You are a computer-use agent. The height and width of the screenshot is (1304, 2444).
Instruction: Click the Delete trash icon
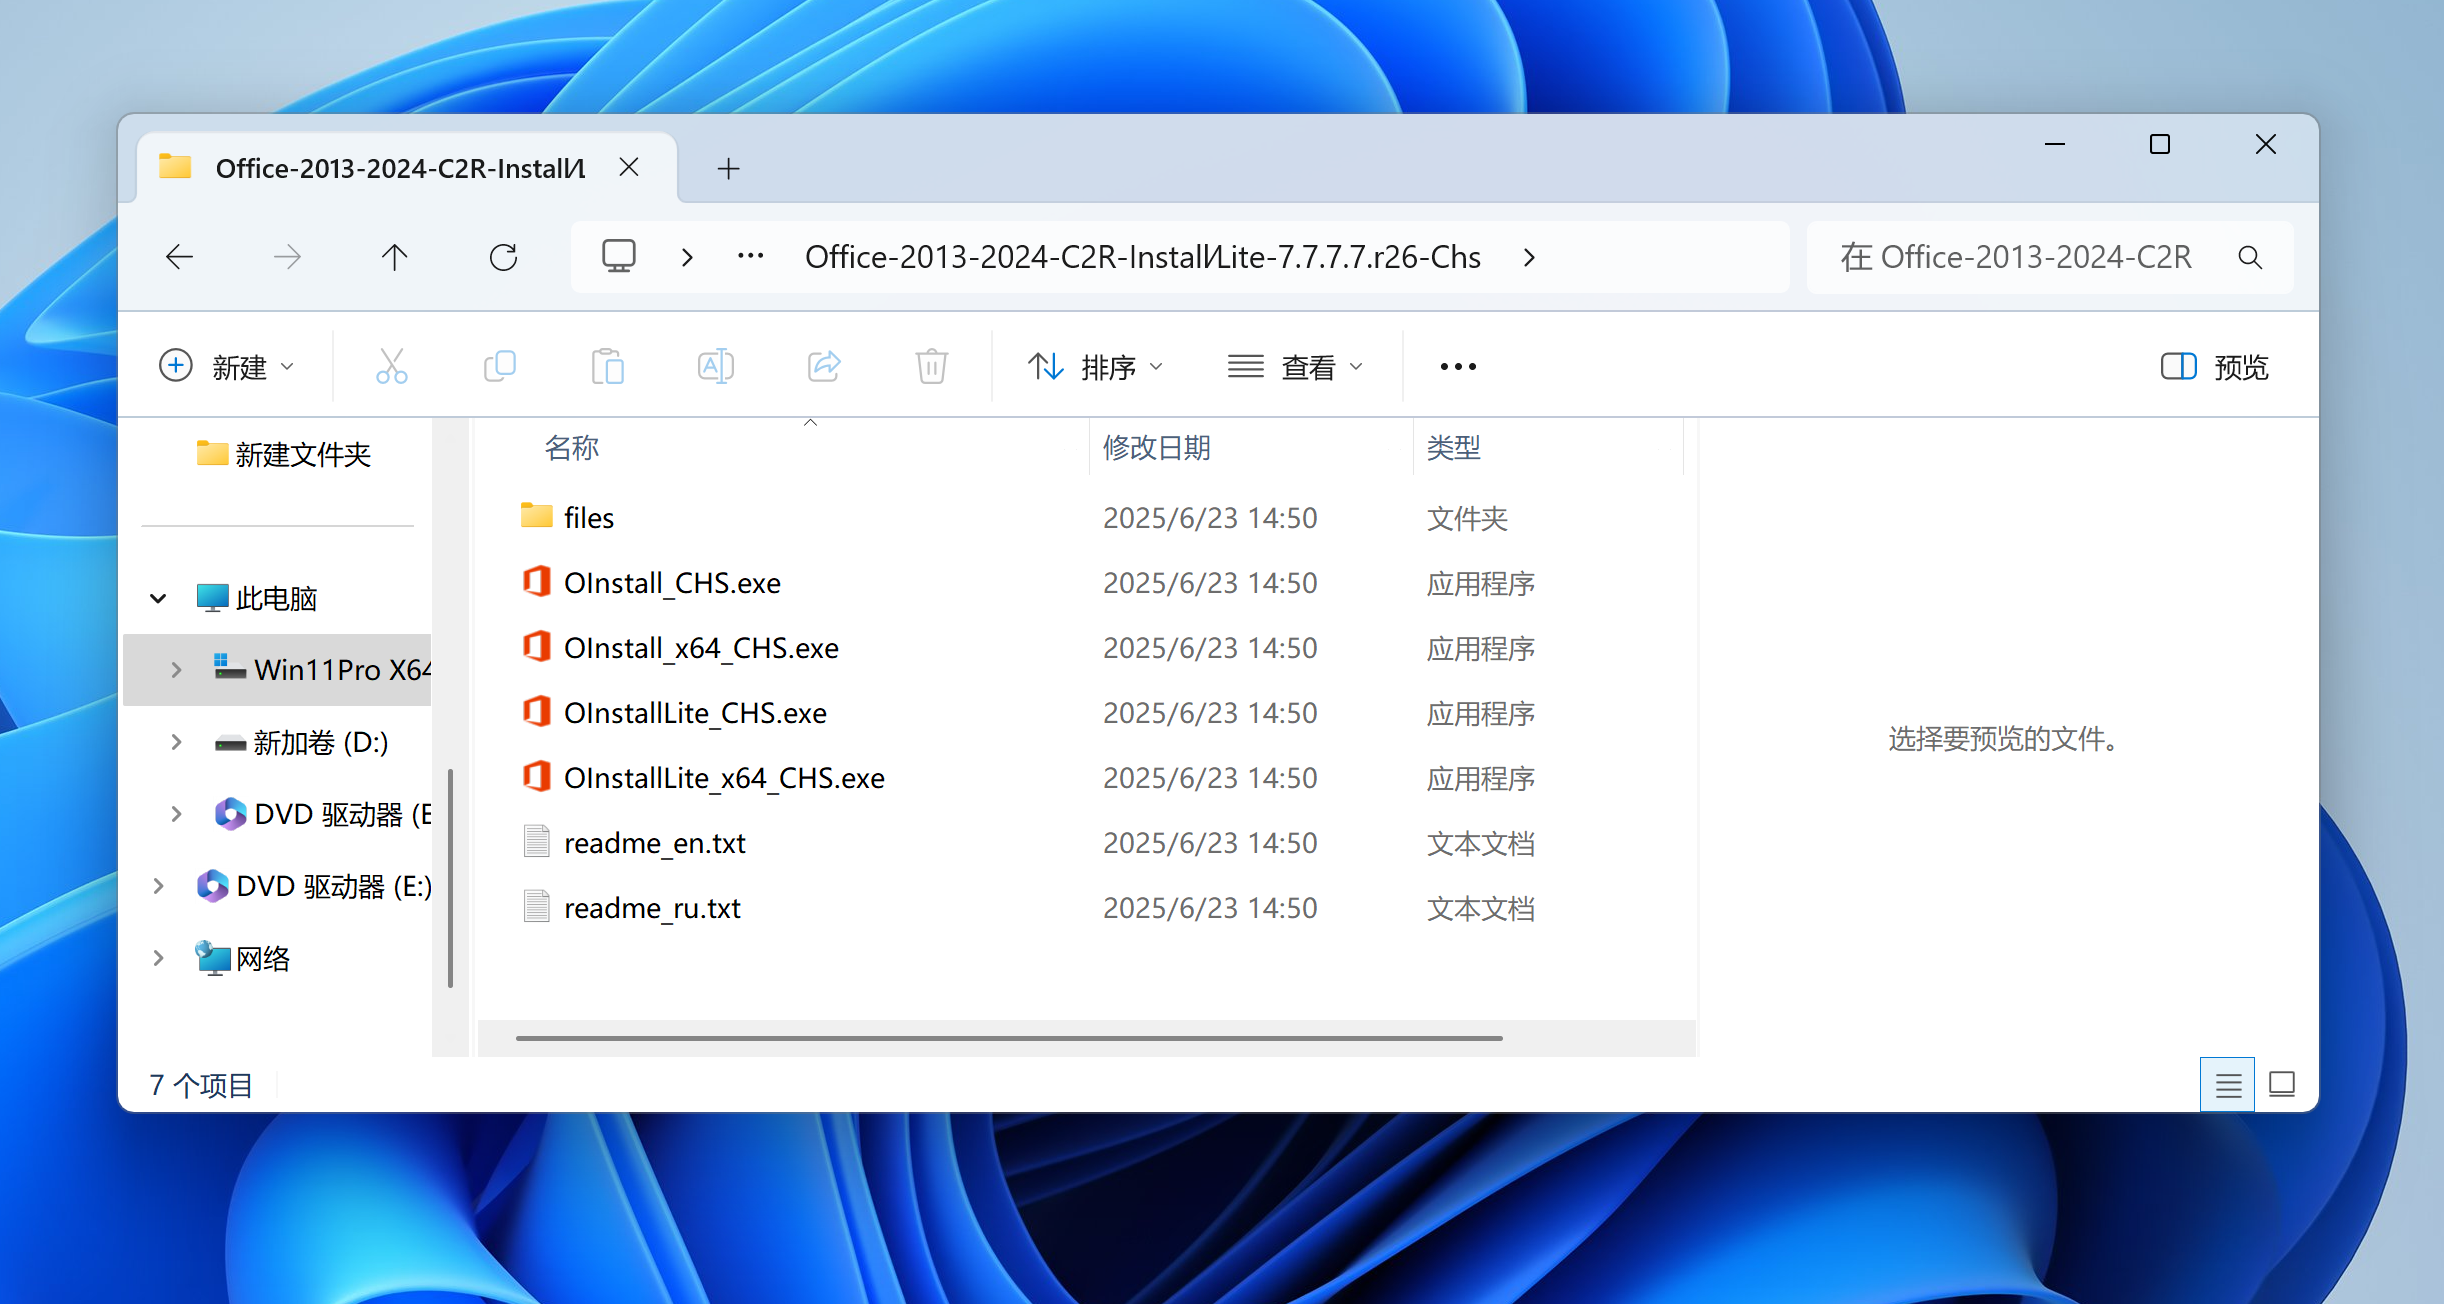click(931, 367)
